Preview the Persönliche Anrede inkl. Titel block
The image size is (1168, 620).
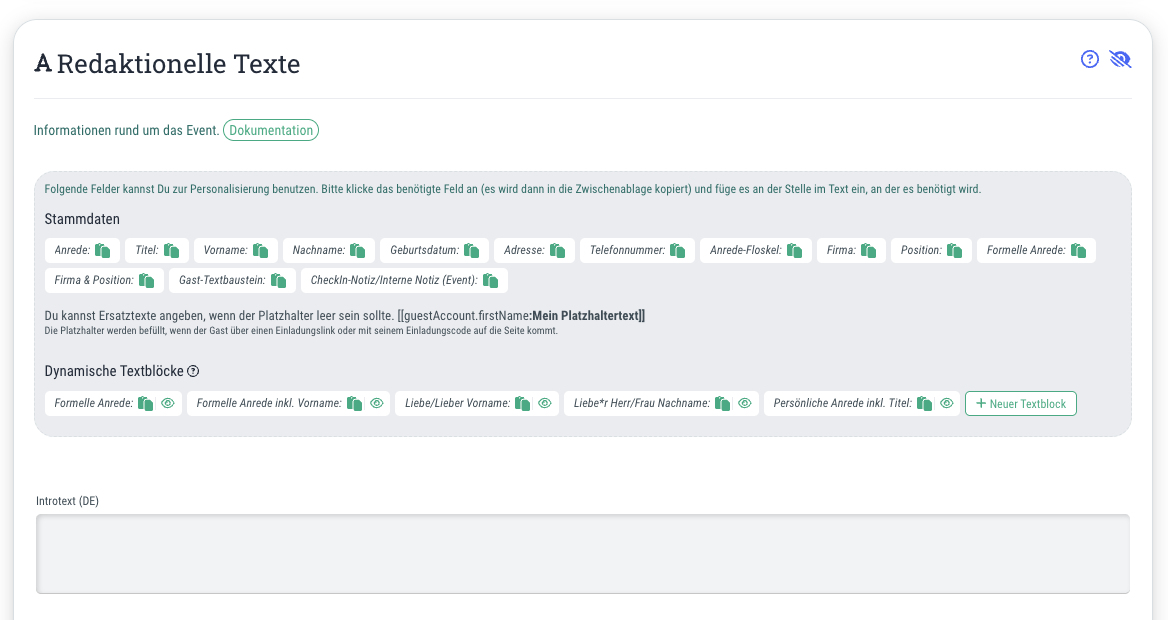coord(947,403)
